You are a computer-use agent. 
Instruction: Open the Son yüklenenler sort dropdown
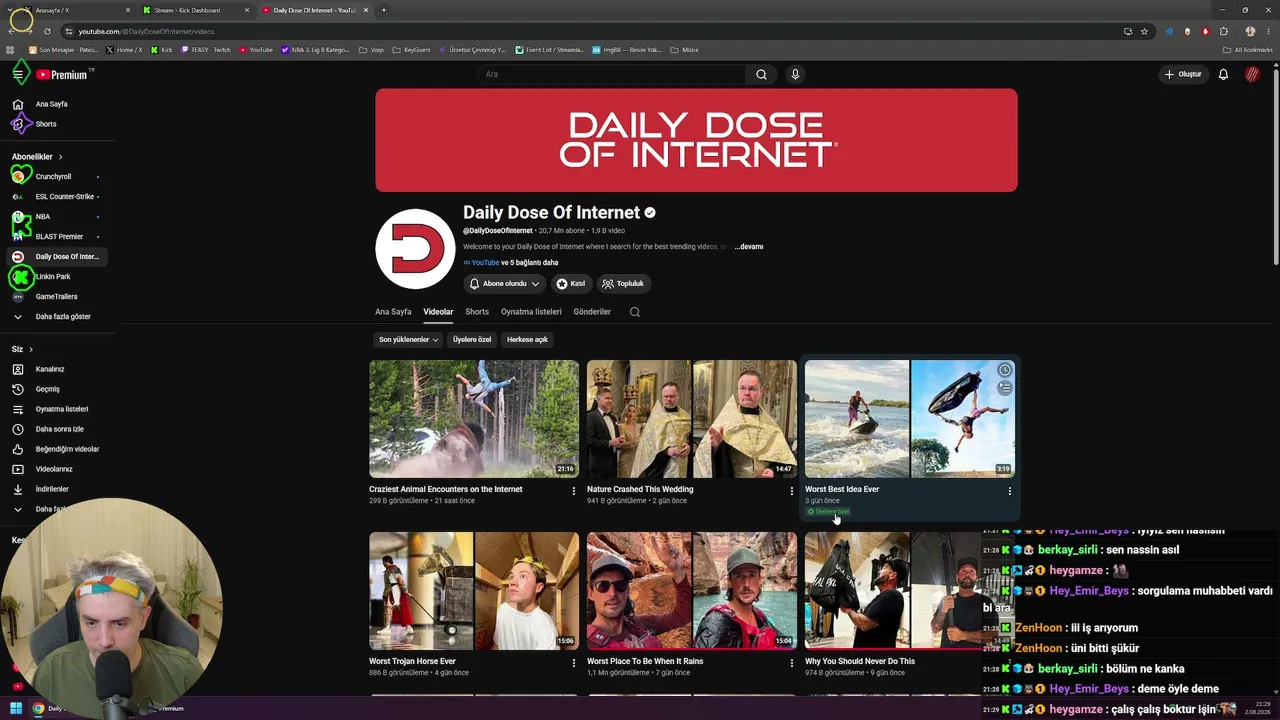point(408,340)
